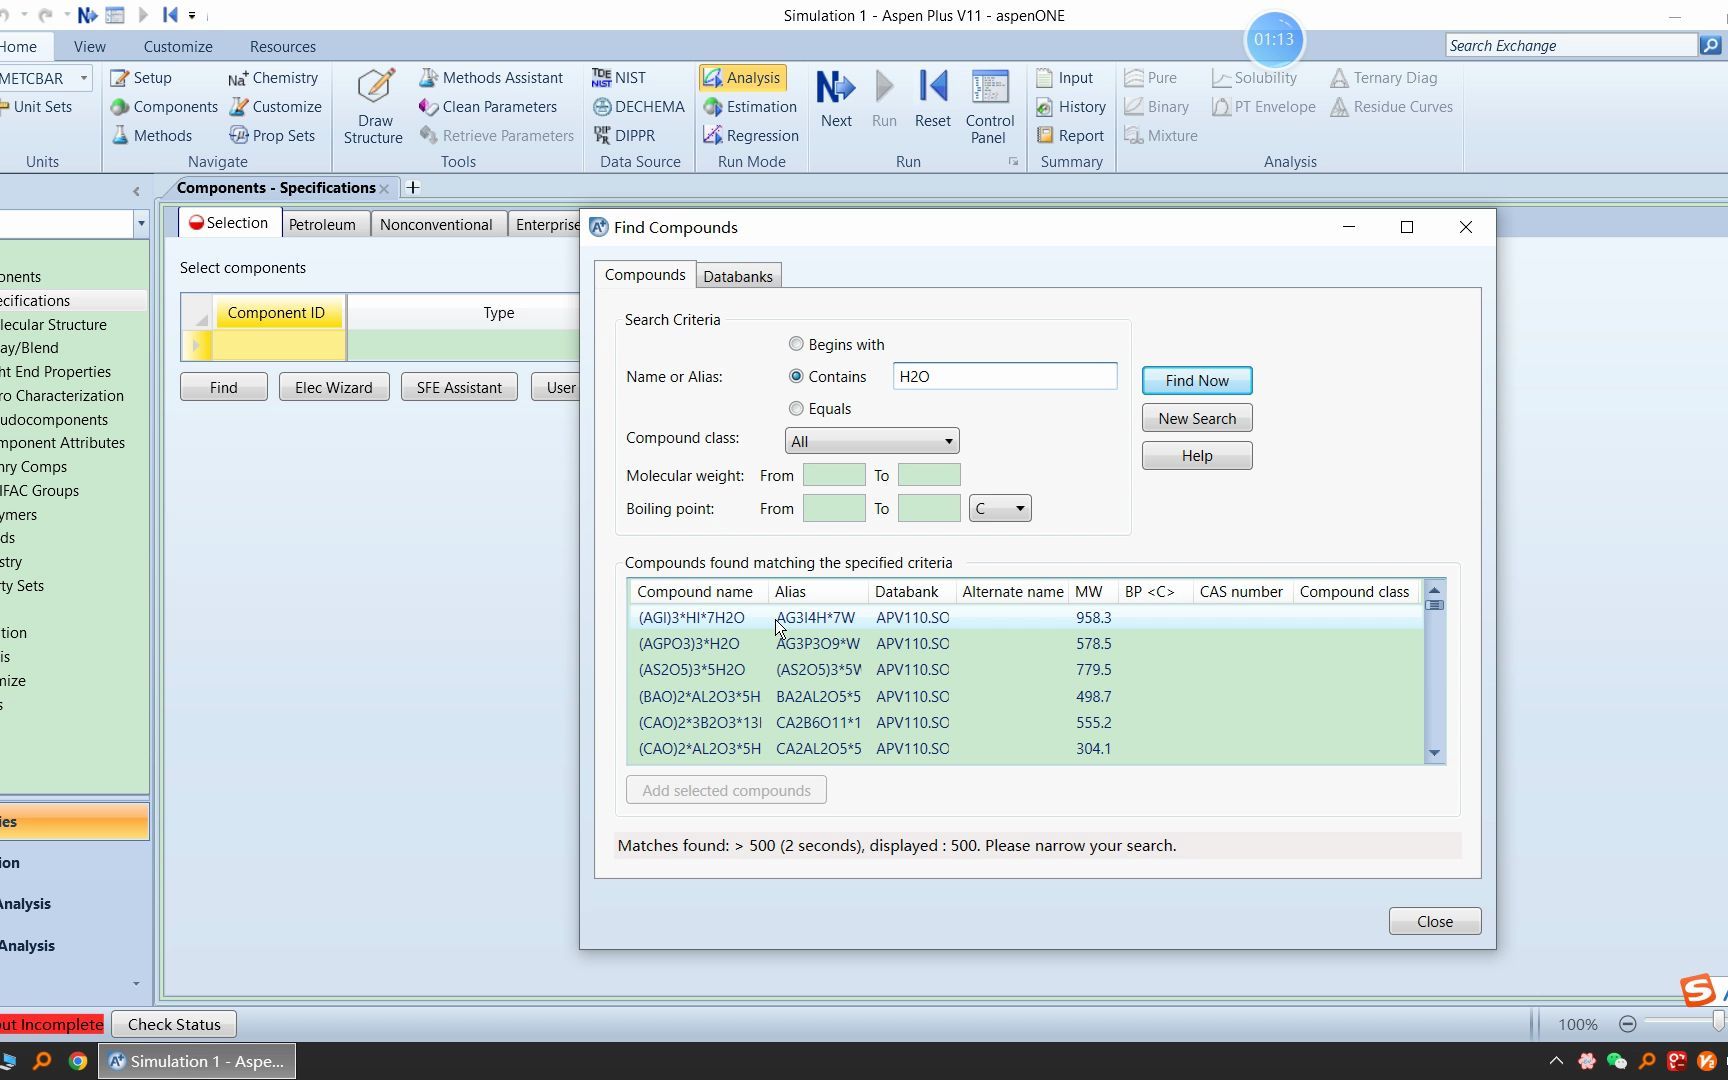Click the Next button in Run group
The image size is (1728, 1080).
pyautogui.click(x=836, y=99)
